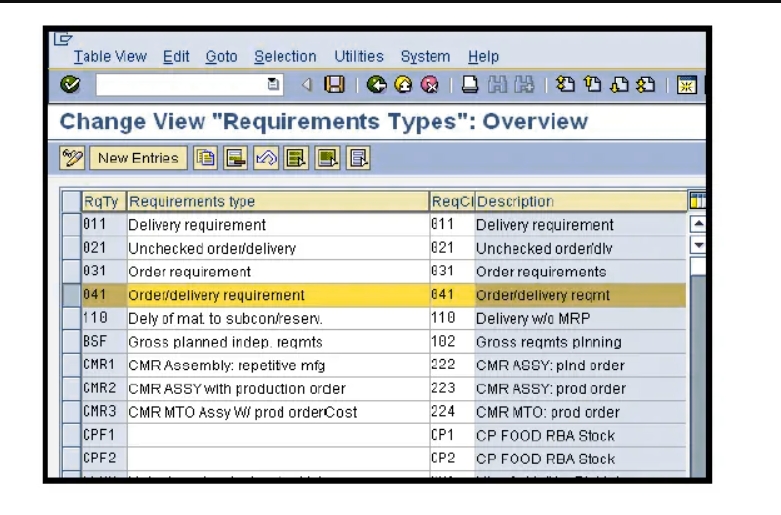The image size is (781, 515).
Task: Open the Goto menu
Action: [x=221, y=56]
